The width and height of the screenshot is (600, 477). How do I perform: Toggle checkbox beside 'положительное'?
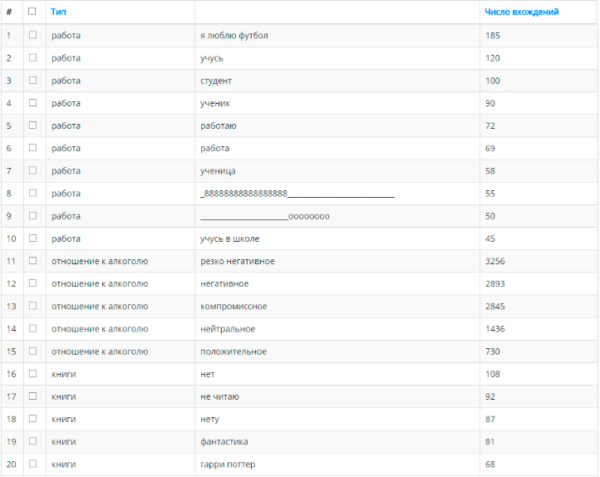pyautogui.click(x=33, y=351)
